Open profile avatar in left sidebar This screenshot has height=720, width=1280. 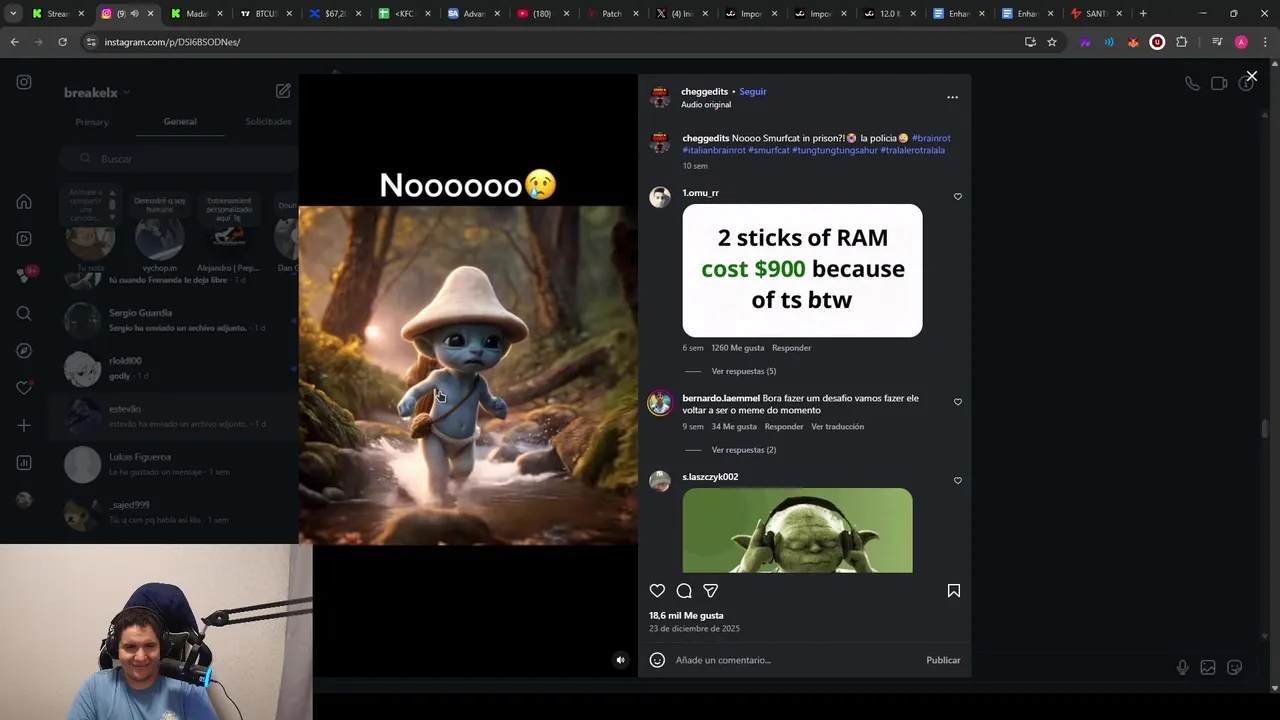click(24, 500)
